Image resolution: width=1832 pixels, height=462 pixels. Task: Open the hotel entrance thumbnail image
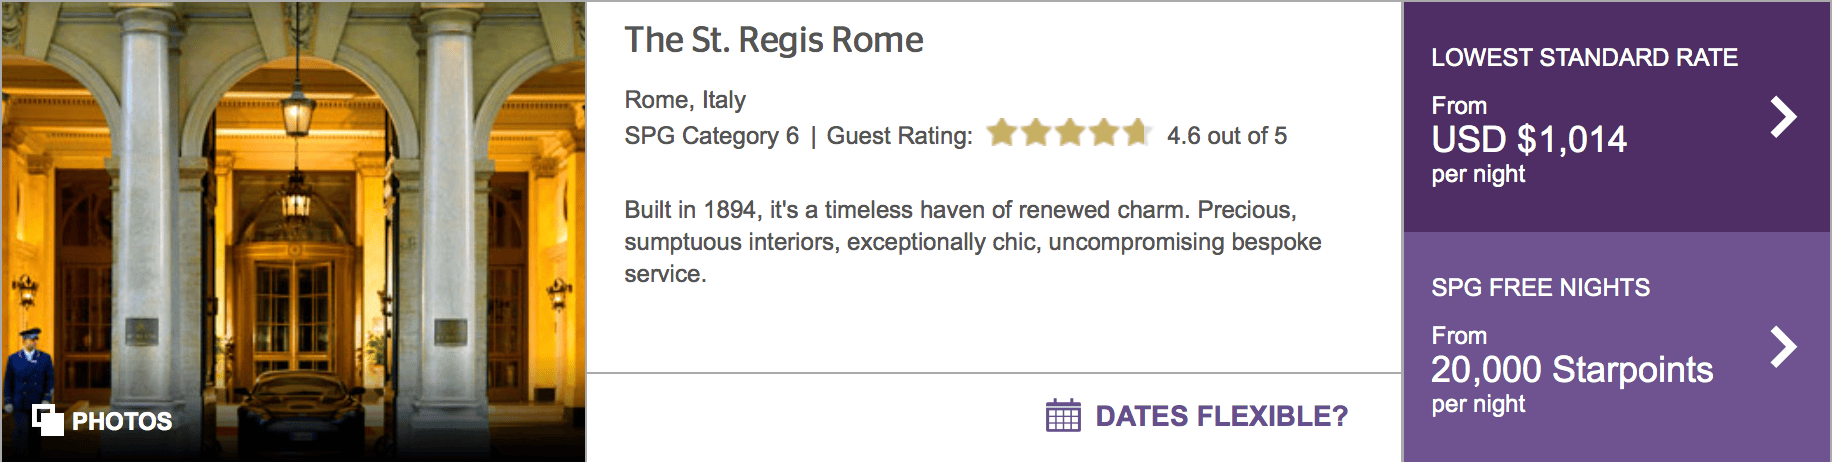[x=293, y=231]
